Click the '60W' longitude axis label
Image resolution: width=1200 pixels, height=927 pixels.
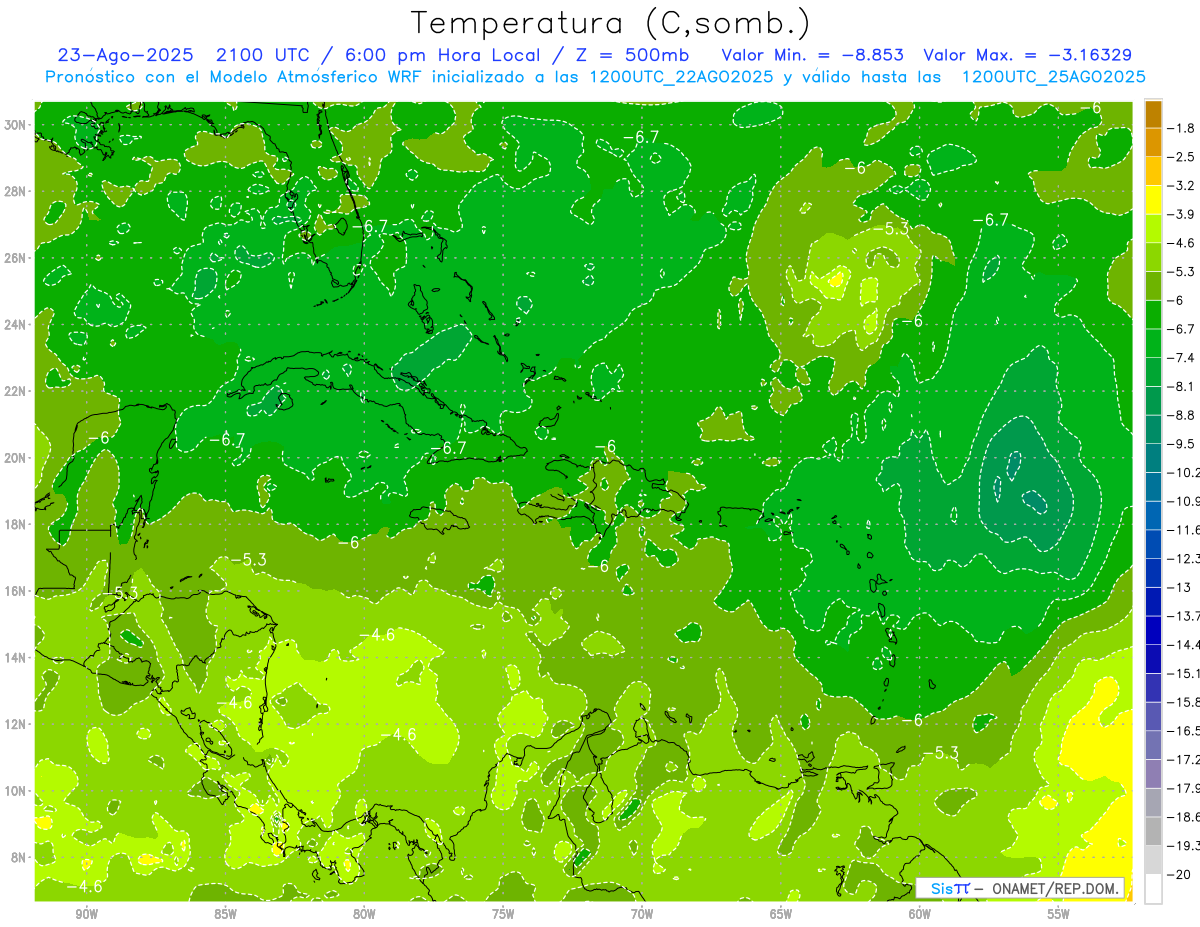[x=920, y=914]
